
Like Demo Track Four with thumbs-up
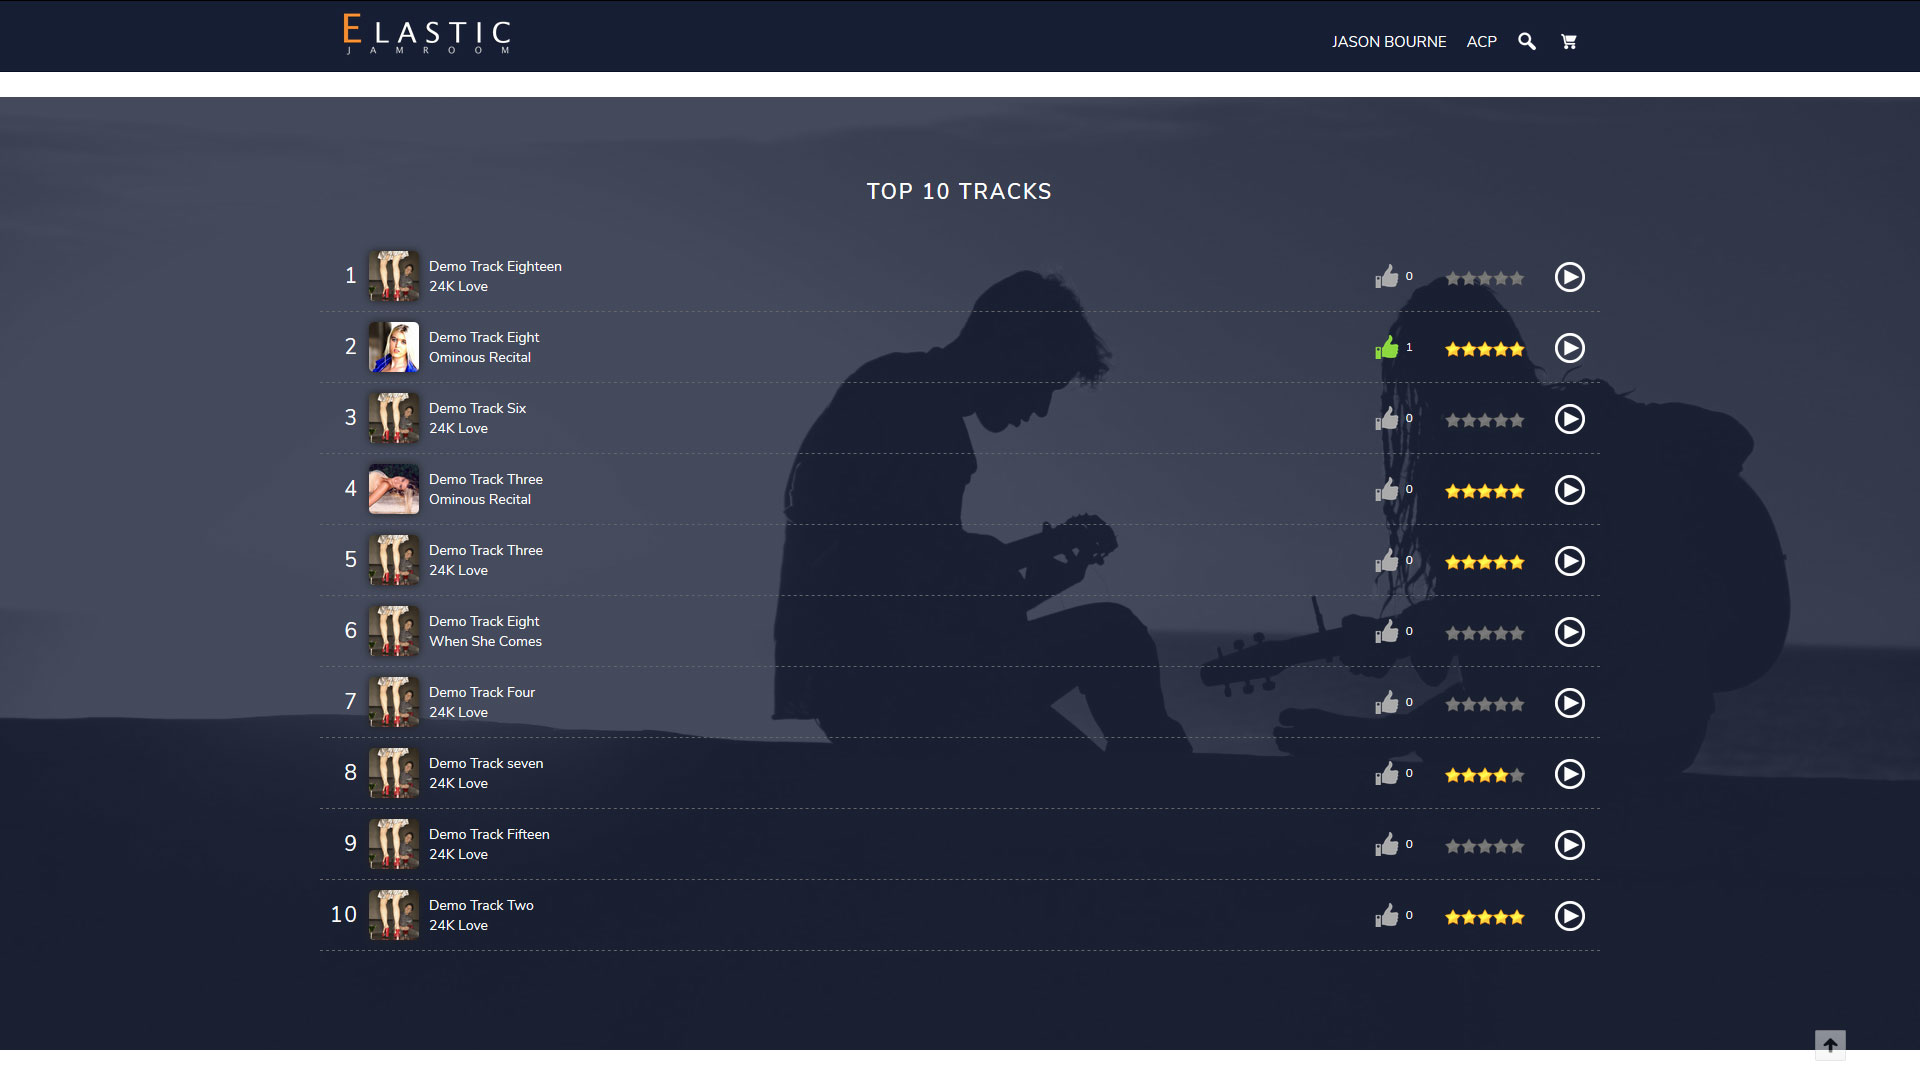[1386, 703]
